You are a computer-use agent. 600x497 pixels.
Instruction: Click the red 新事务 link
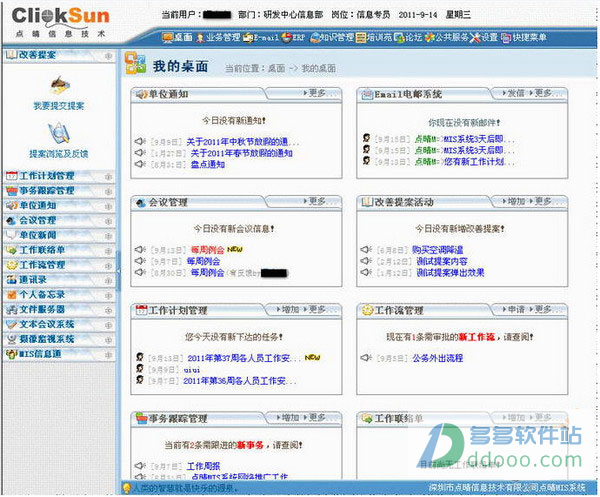click(x=250, y=445)
